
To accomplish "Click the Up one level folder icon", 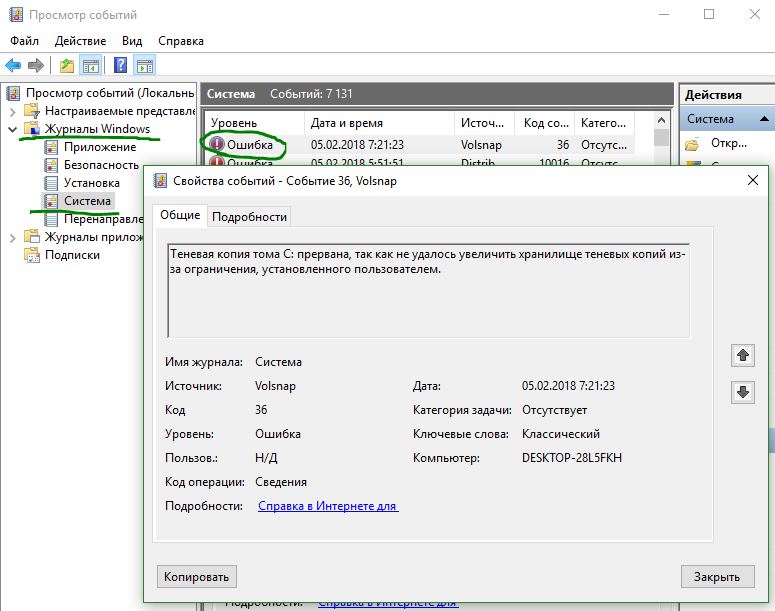I will (67, 65).
